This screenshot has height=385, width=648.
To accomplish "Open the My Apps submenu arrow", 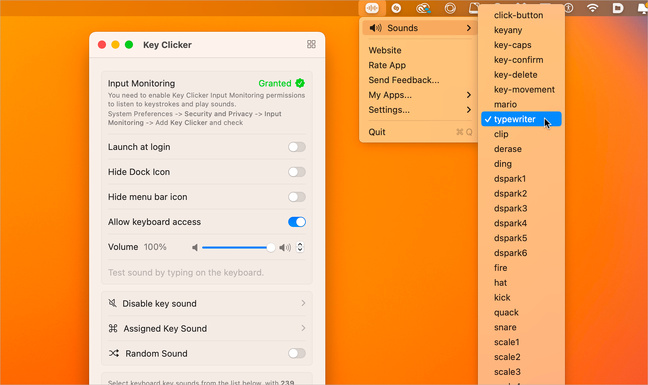I will [469, 95].
